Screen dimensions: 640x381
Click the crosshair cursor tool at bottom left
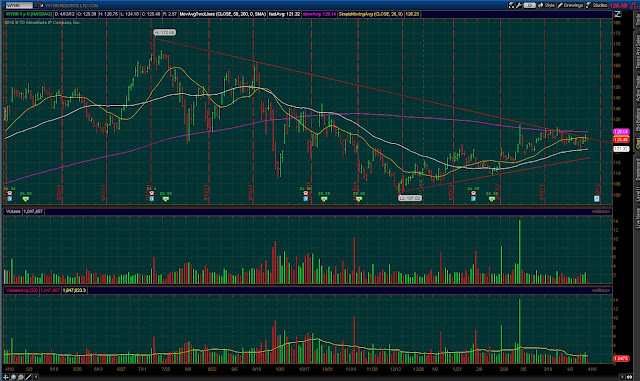tap(6, 377)
